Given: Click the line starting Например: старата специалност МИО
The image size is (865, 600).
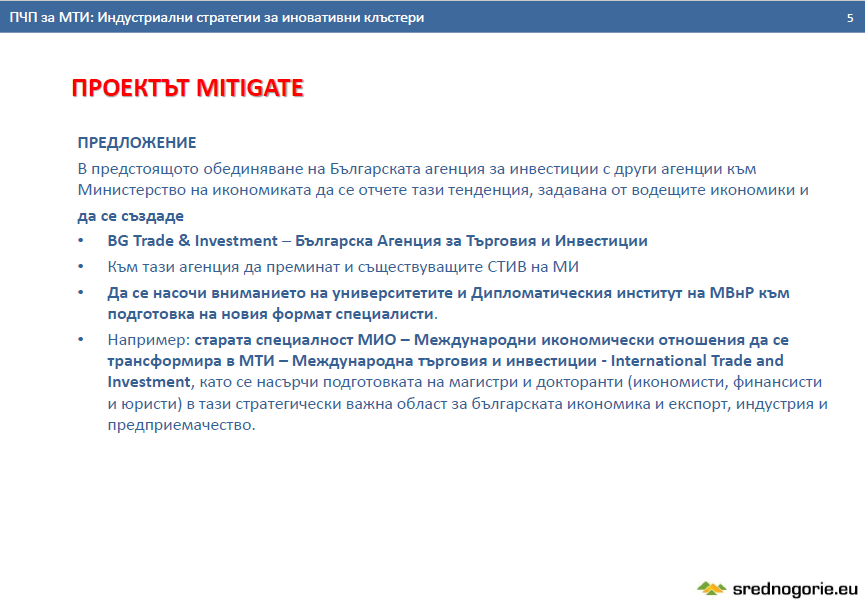Looking at the screenshot, I should click(x=448, y=340).
